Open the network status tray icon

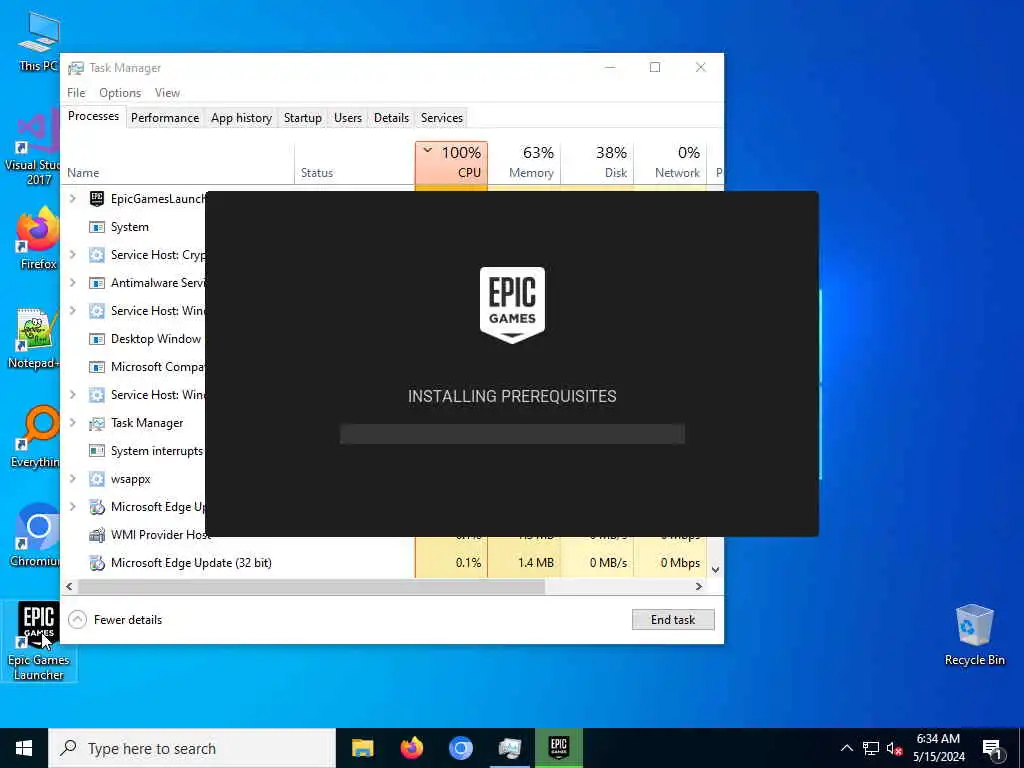point(871,748)
